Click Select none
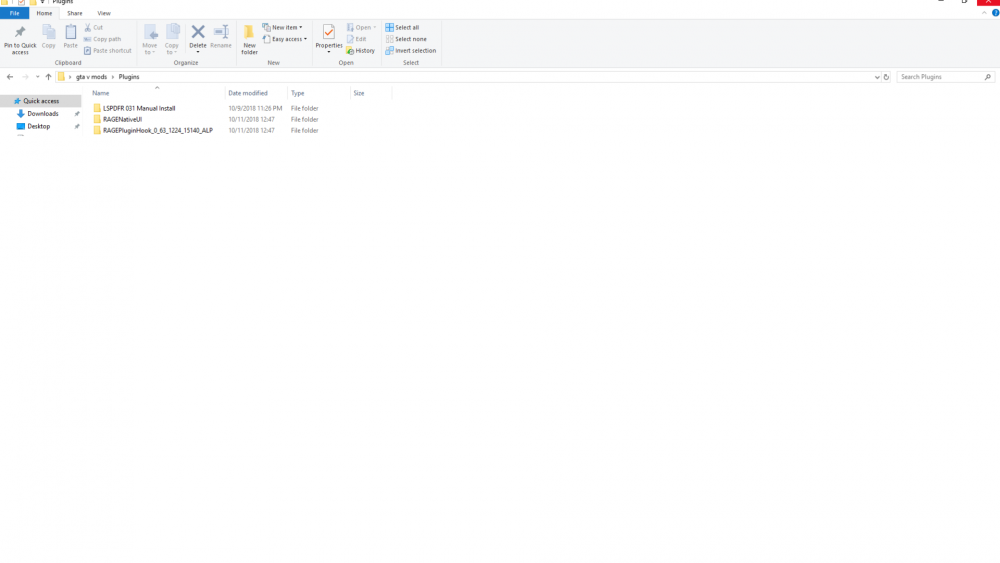Screen dimensions: 1000x563 (406, 39)
